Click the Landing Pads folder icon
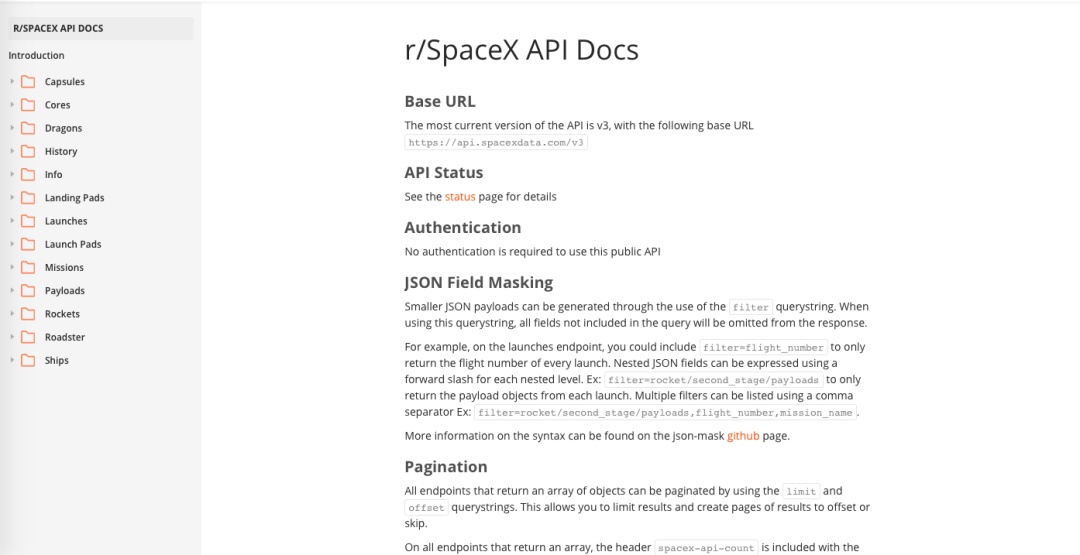Screen dimensions: 1080x555 click(x=28, y=198)
